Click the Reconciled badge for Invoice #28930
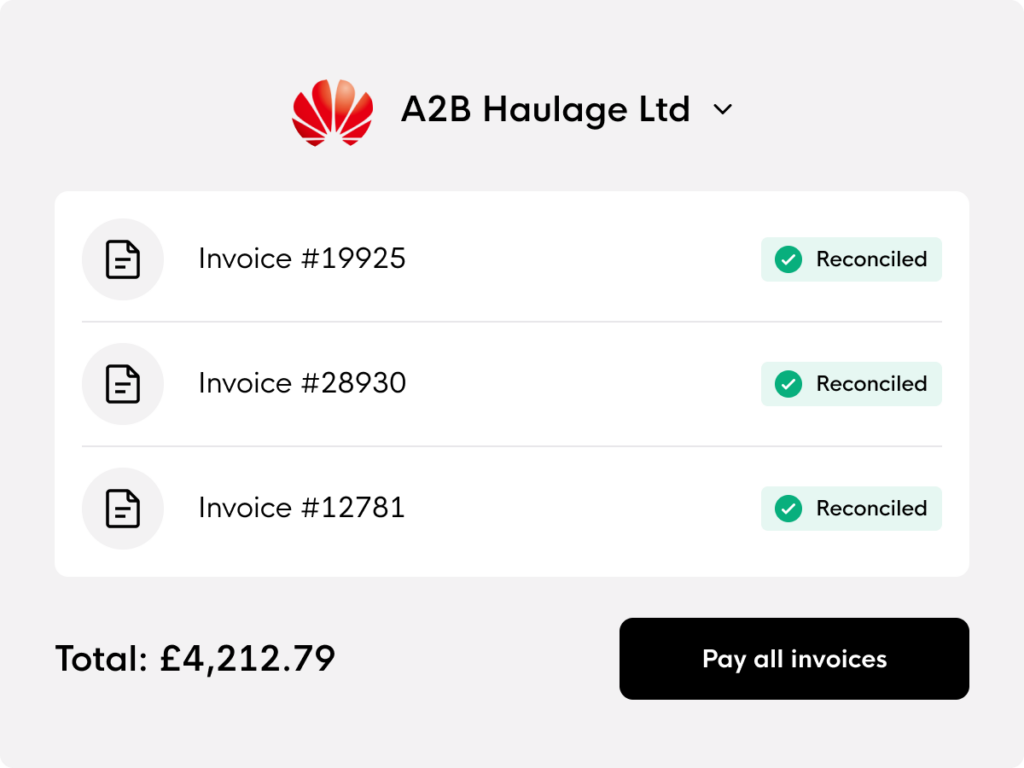 pyautogui.click(x=852, y=384)
